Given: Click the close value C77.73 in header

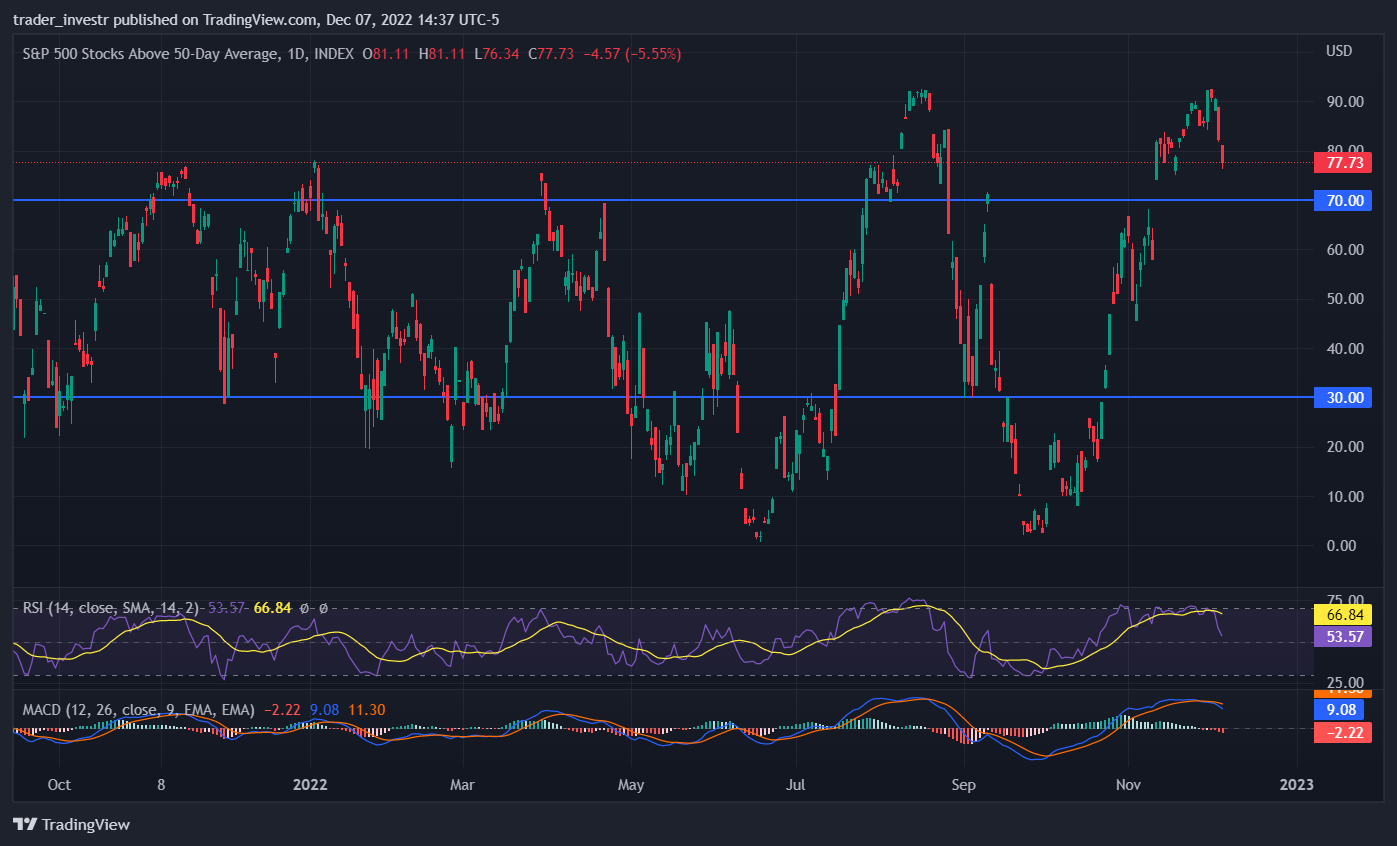Looking at the screenshot, I should pyautogui.click(x=551, y=54).
